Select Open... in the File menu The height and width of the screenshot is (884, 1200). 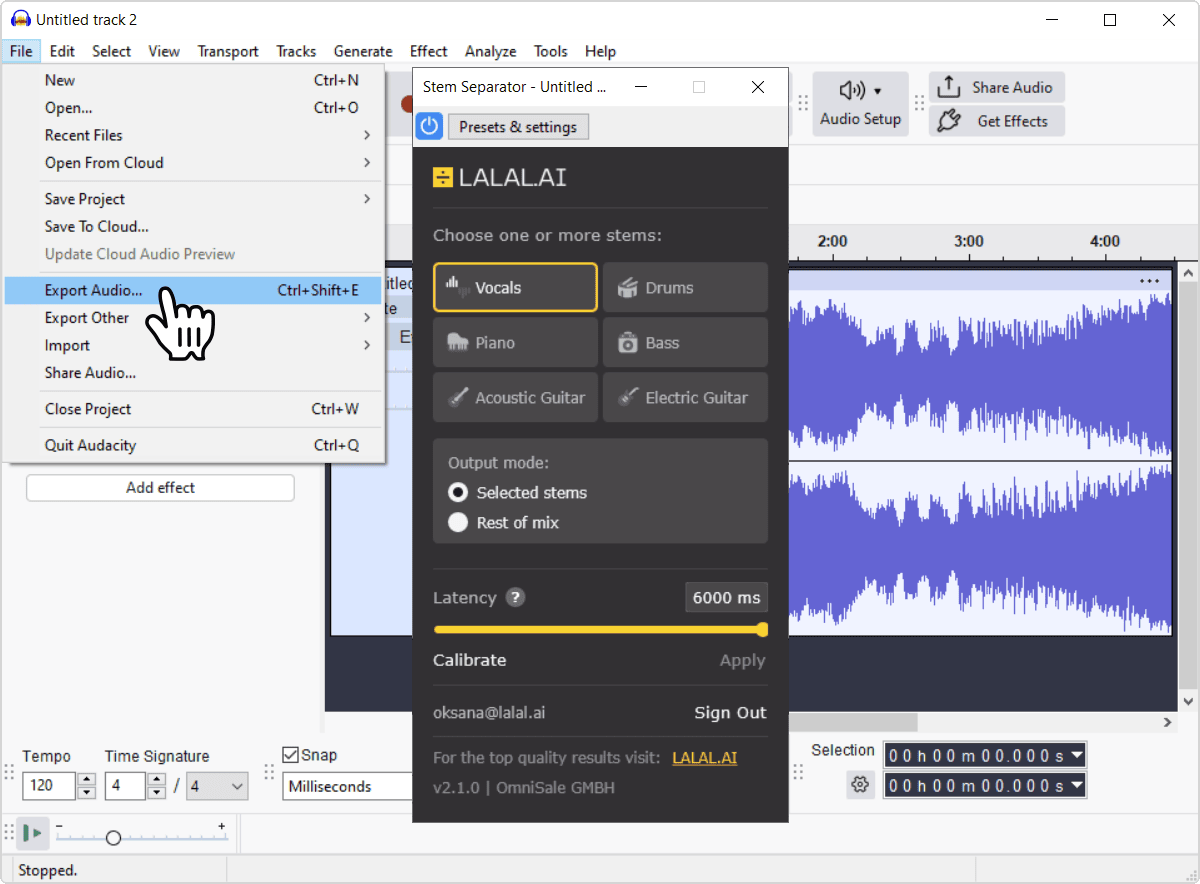pos(194,107)
